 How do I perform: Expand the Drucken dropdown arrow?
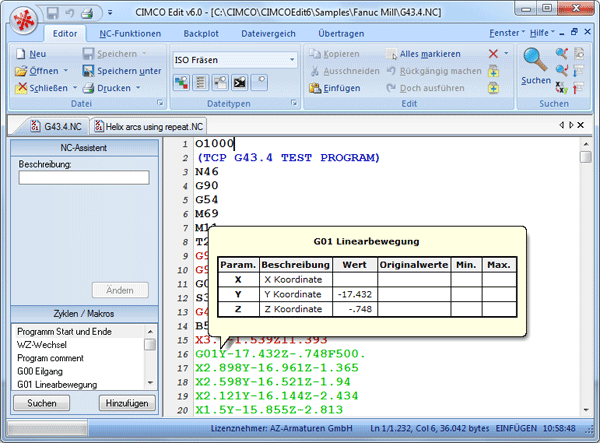(138, 88)
